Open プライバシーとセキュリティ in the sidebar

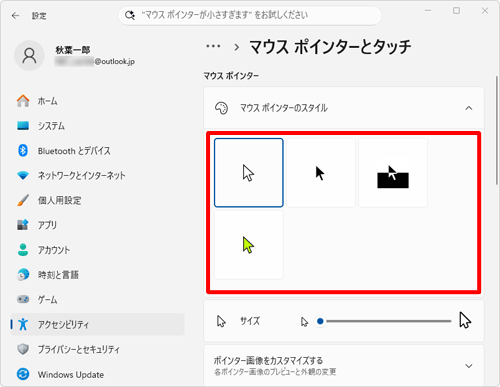97,349
